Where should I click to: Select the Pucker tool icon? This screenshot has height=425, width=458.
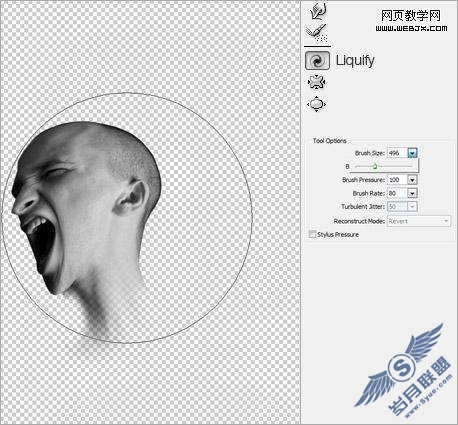(316, 82)
